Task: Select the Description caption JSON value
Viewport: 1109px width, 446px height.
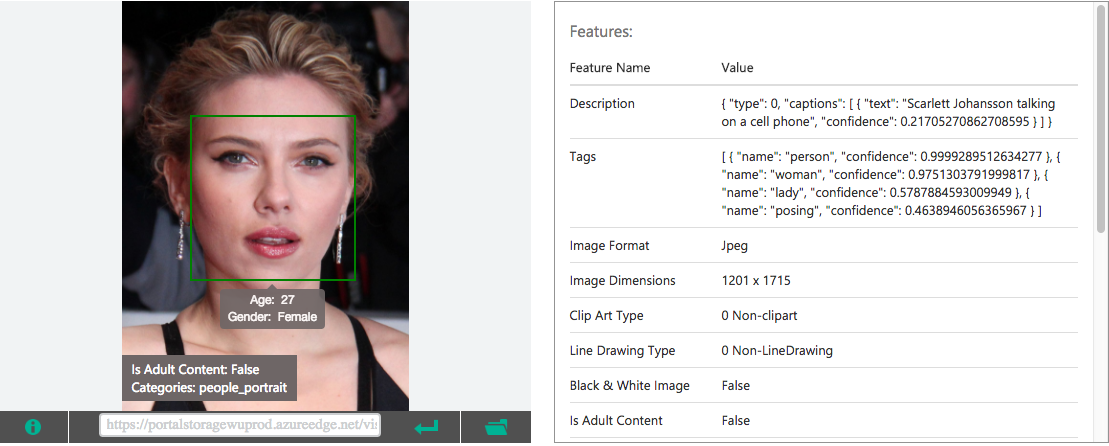Action: point(888,112)
